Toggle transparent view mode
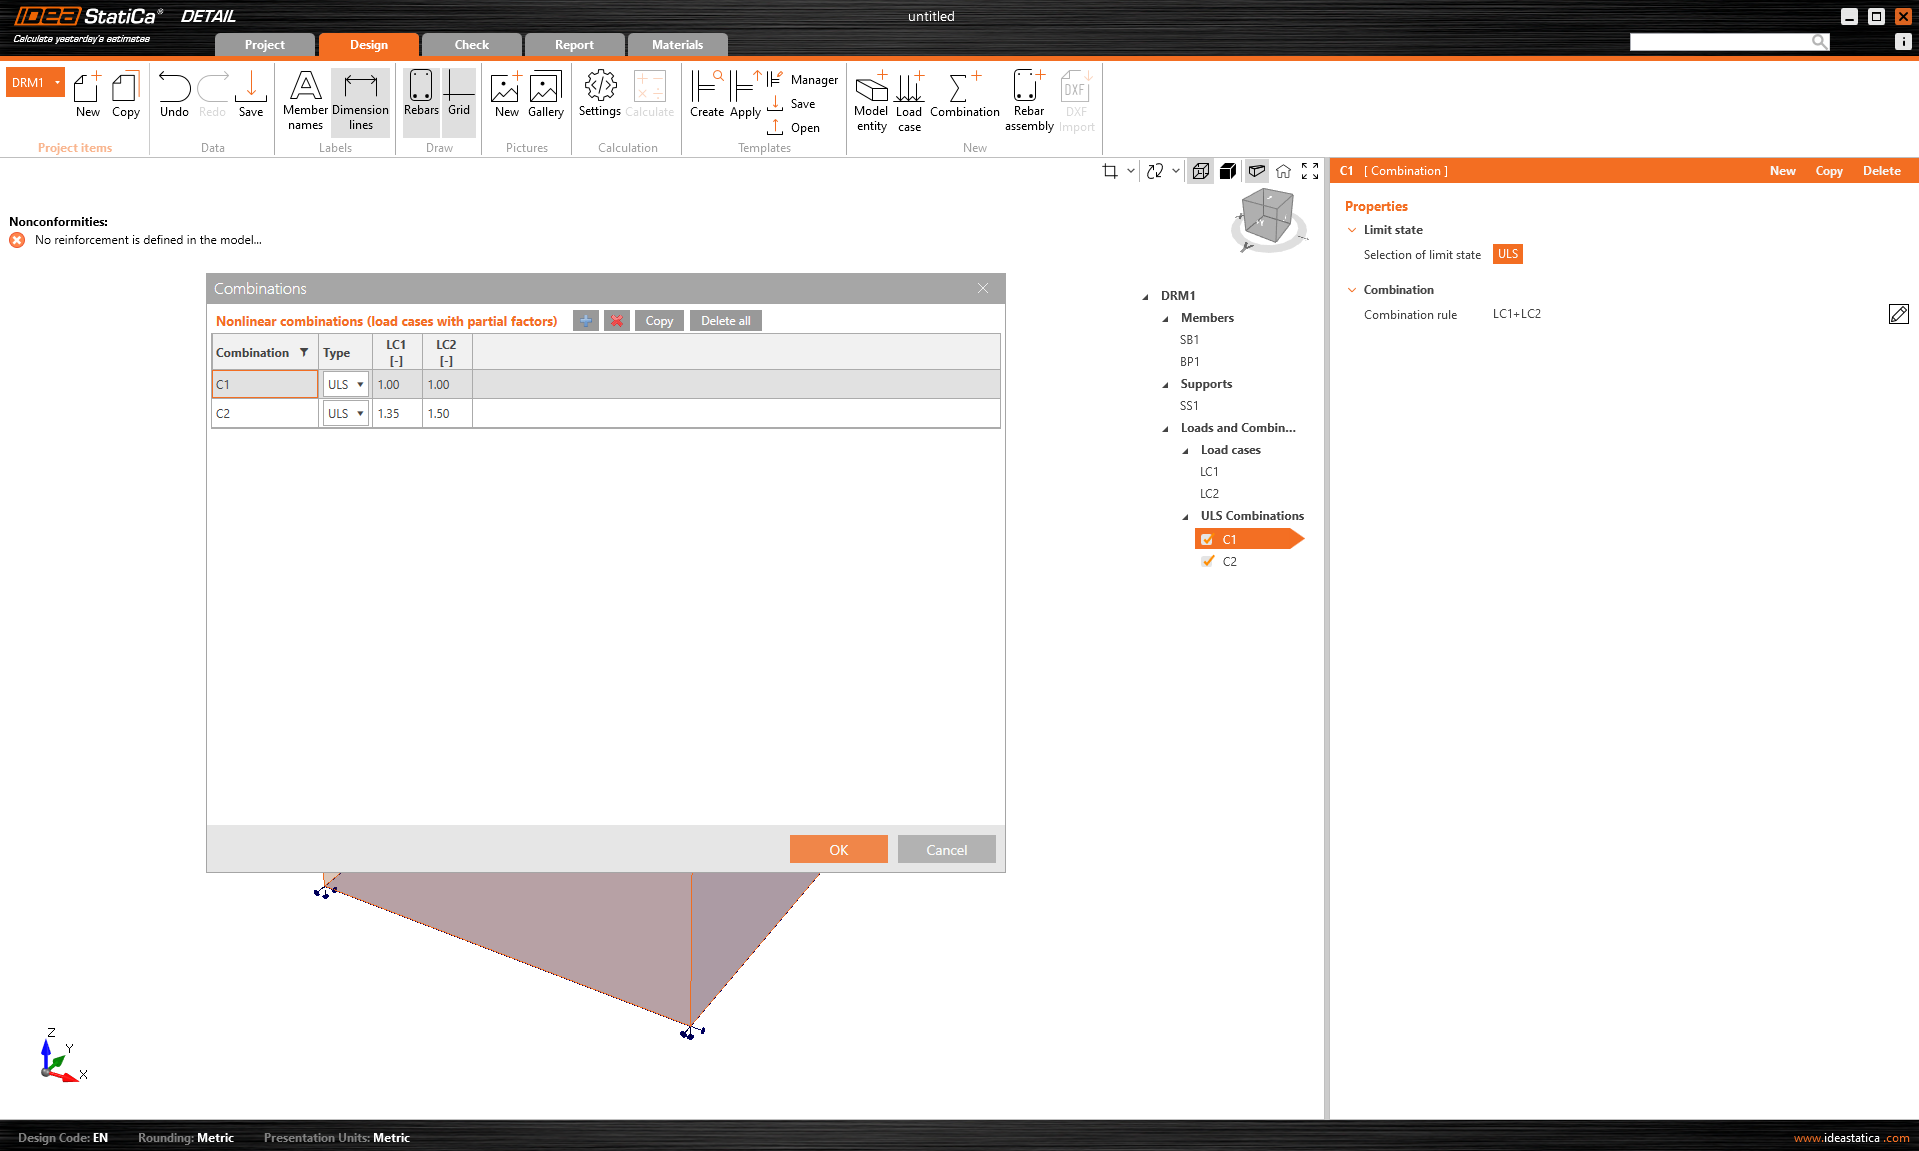The height and width of the screenshot is (1151, 1919). coord(1257,171)
